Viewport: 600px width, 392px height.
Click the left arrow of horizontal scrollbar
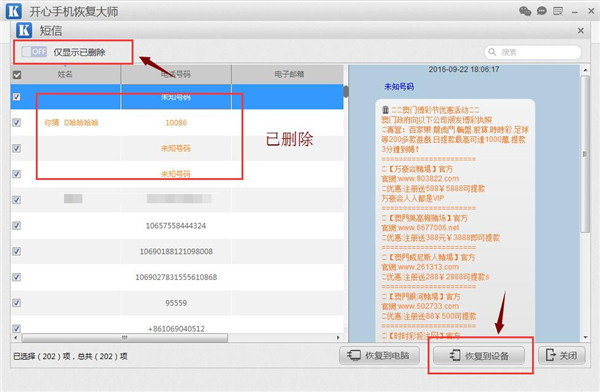pos(15,338)
